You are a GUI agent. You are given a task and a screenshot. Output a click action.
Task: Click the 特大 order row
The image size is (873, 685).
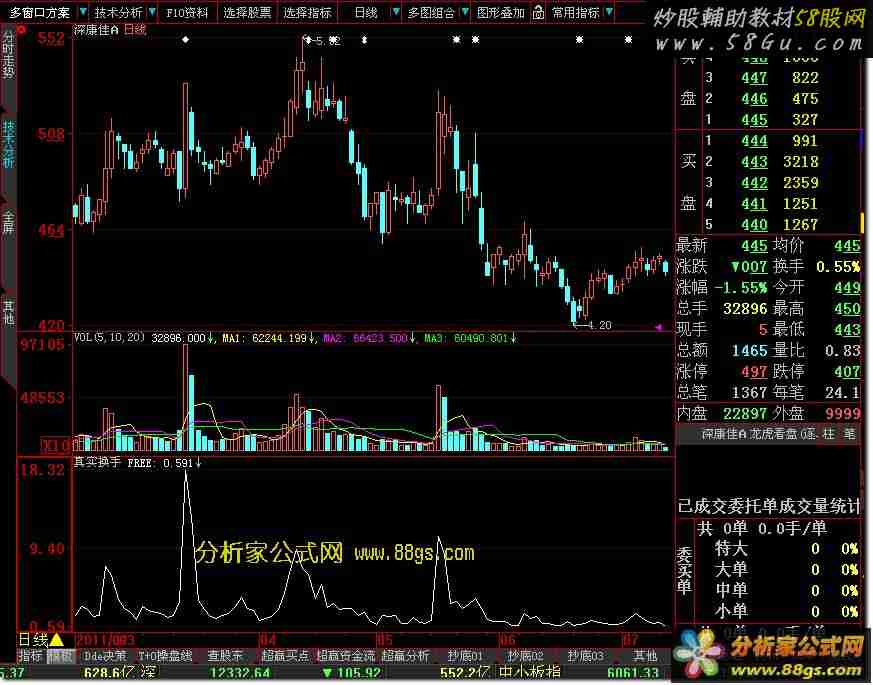point(778,549)
